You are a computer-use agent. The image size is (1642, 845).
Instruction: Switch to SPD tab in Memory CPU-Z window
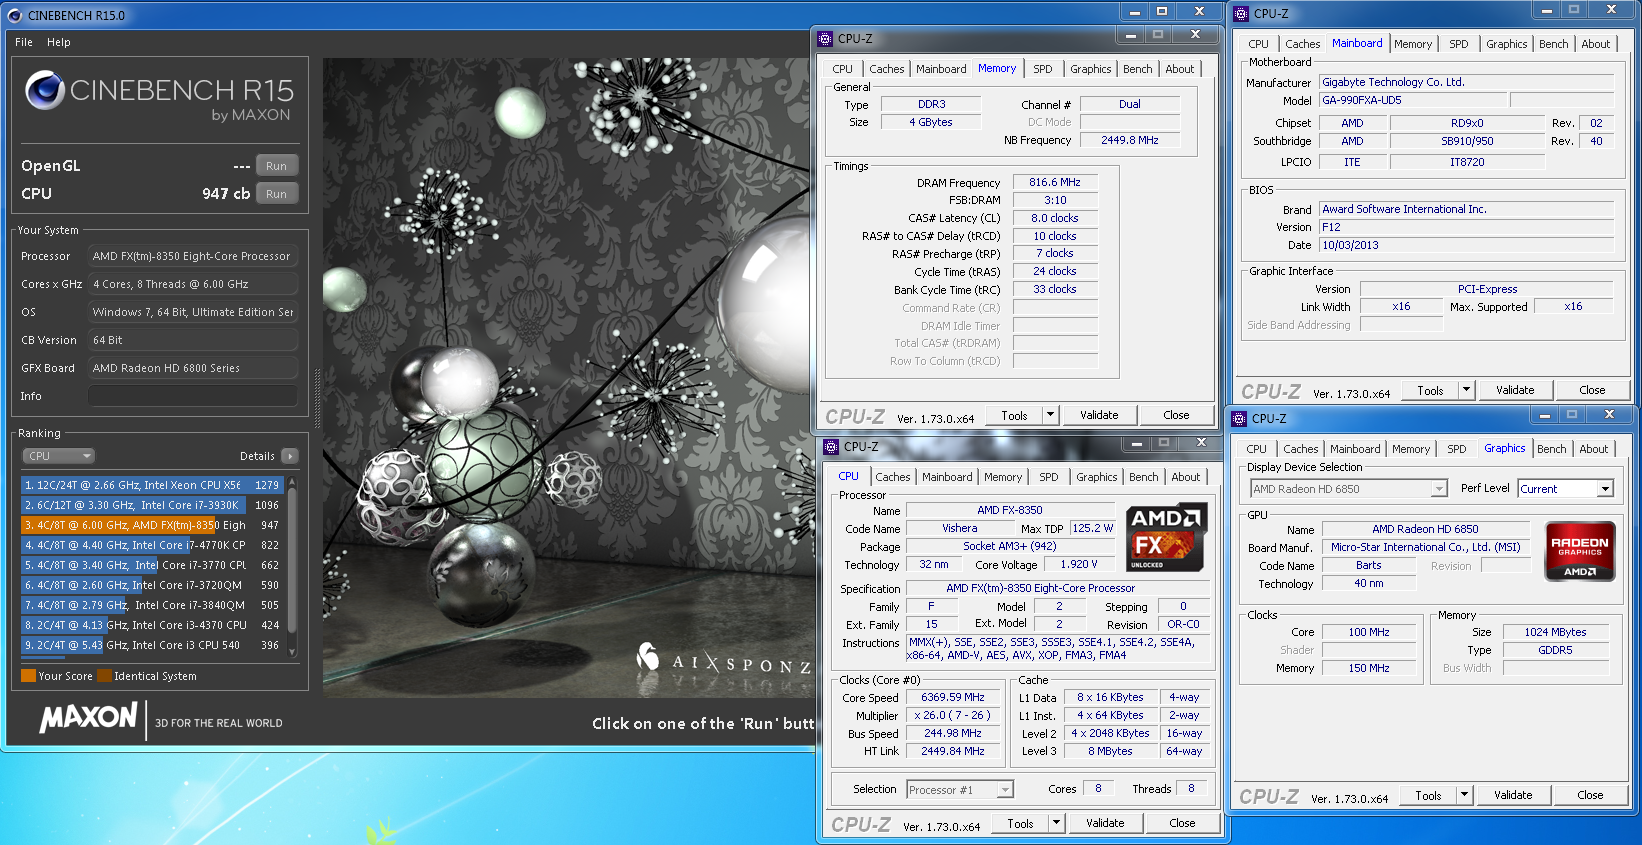coord(1043,69)
